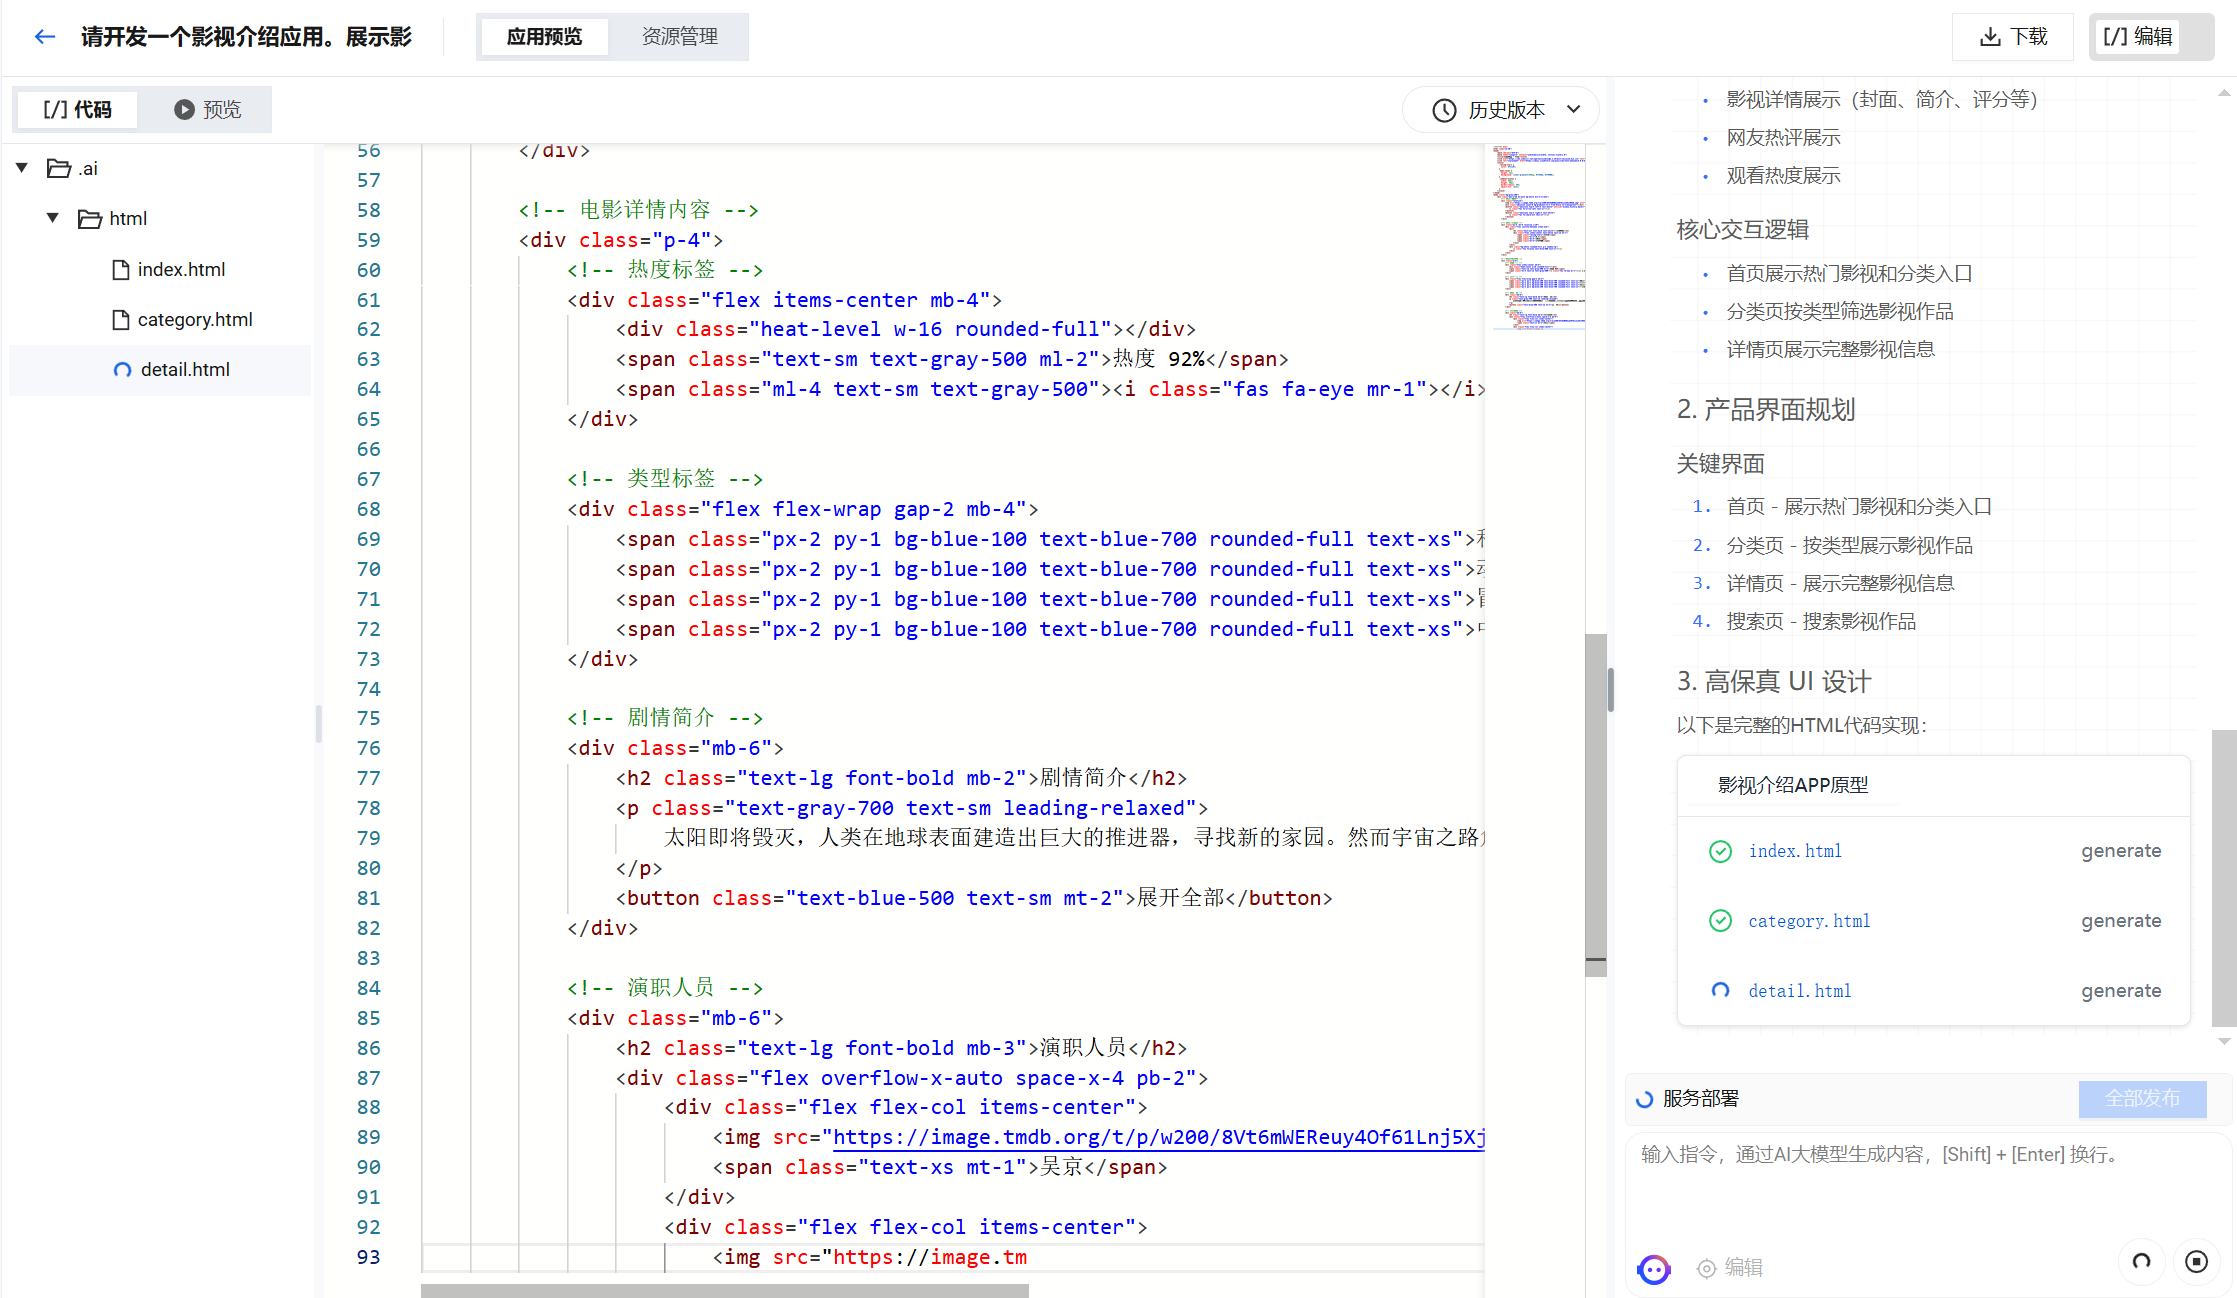
Task: Click the clock icon in 历史版本
Action: pos(1444,110)
